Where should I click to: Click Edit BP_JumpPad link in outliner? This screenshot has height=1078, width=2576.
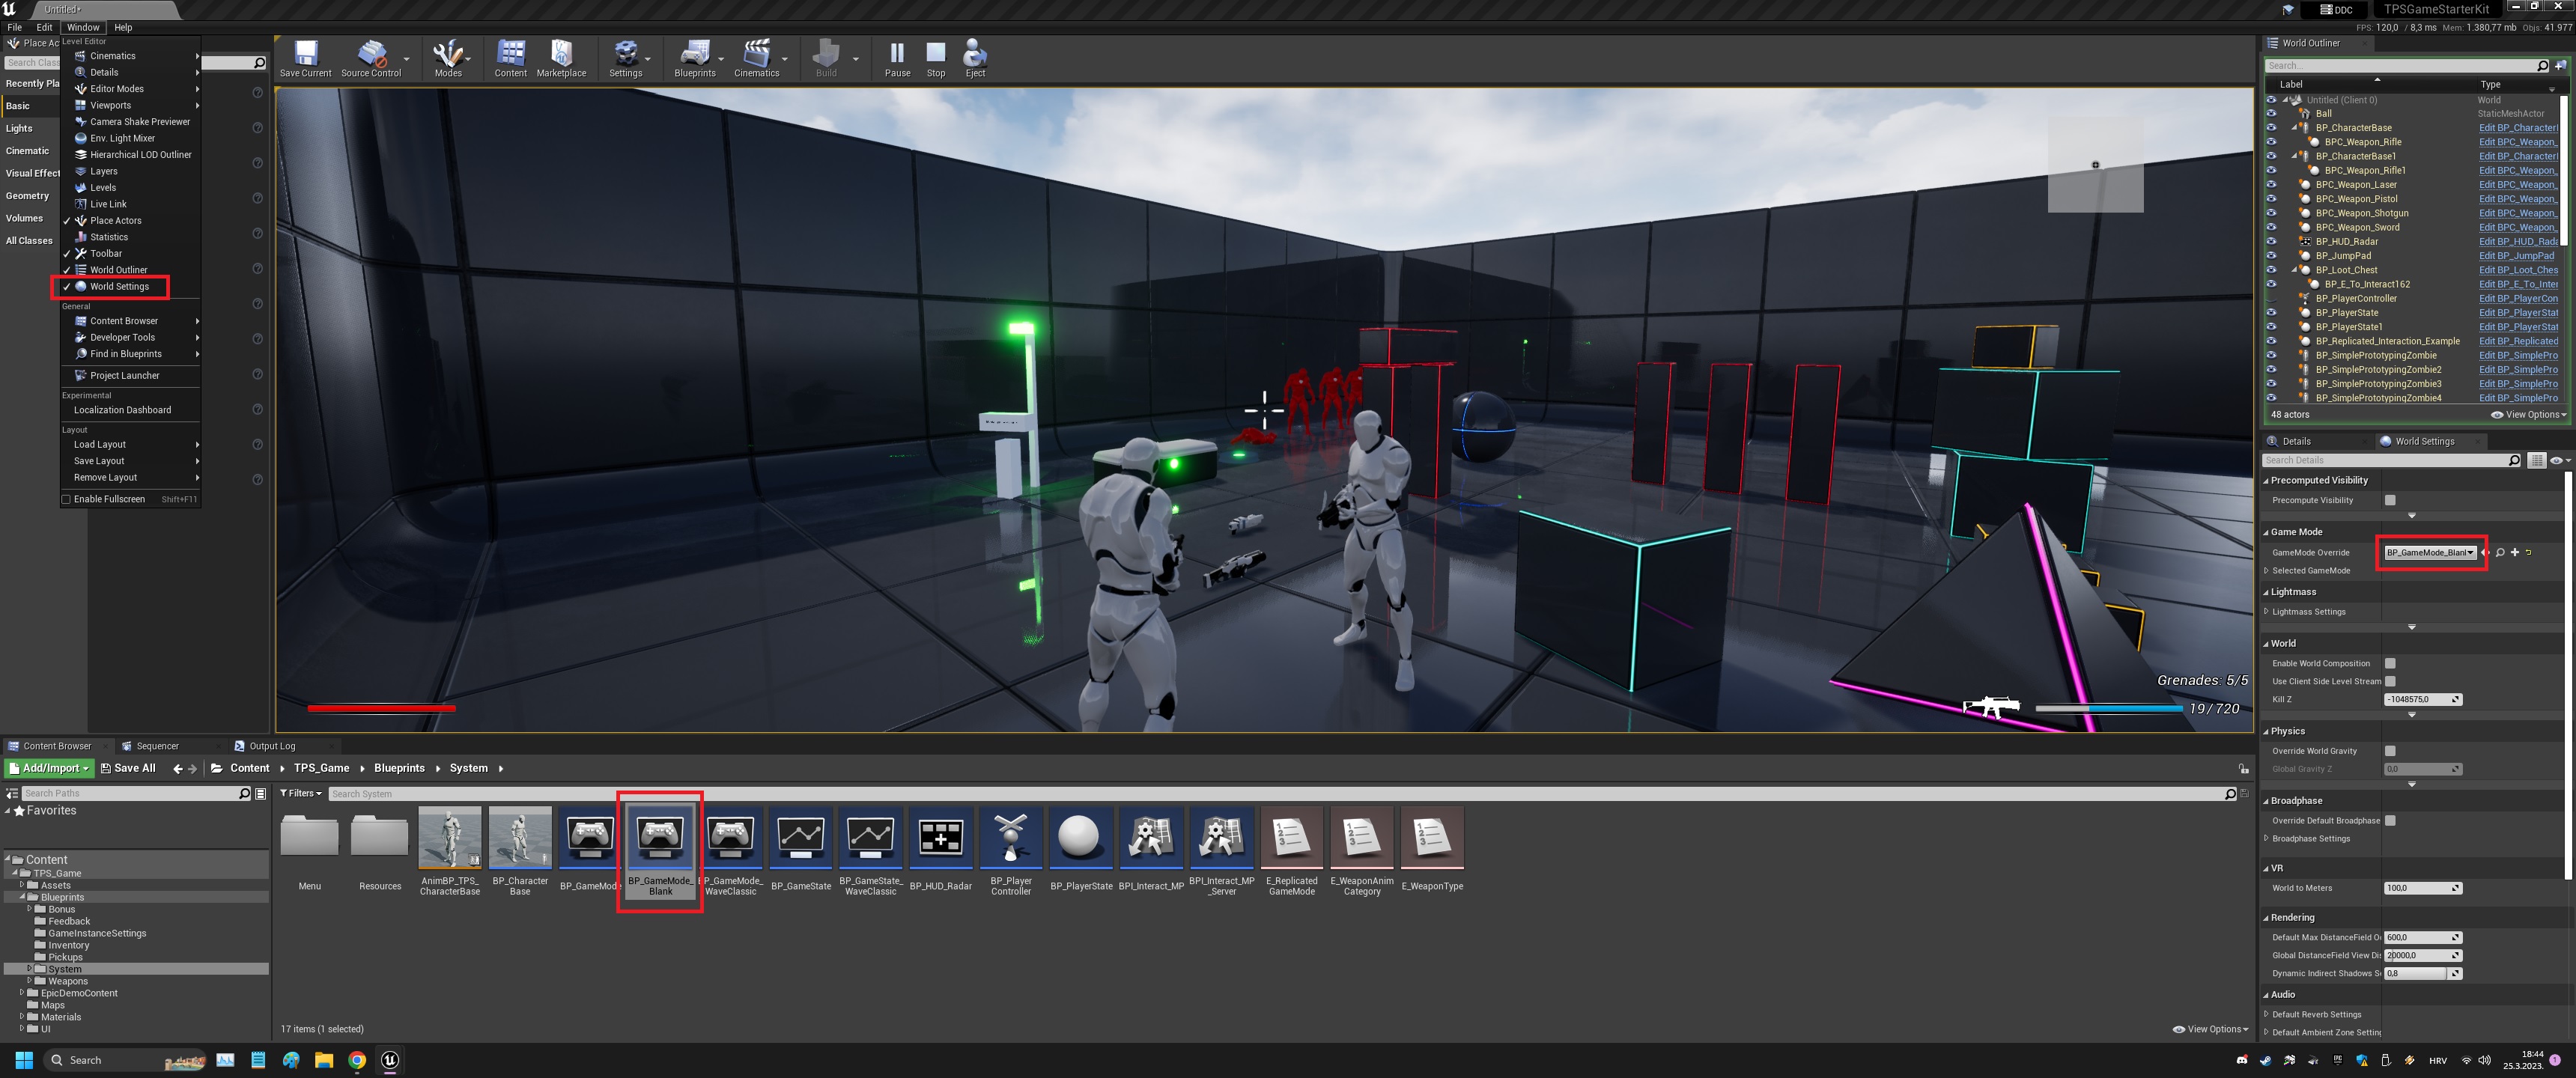pos(2515,256)
